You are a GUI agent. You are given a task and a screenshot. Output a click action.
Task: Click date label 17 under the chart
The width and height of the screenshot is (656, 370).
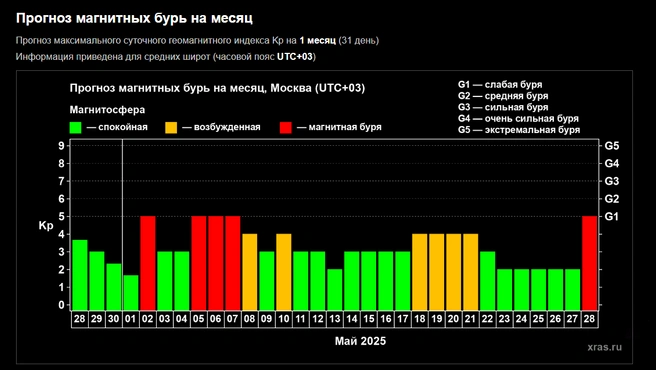point(403,319)
